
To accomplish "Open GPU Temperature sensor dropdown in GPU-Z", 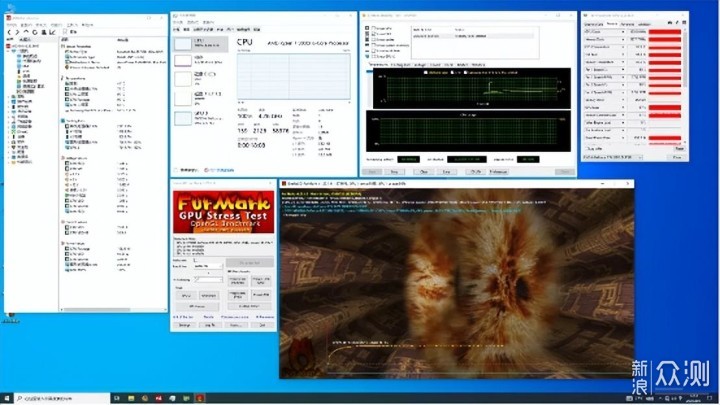I will (623, 47).
